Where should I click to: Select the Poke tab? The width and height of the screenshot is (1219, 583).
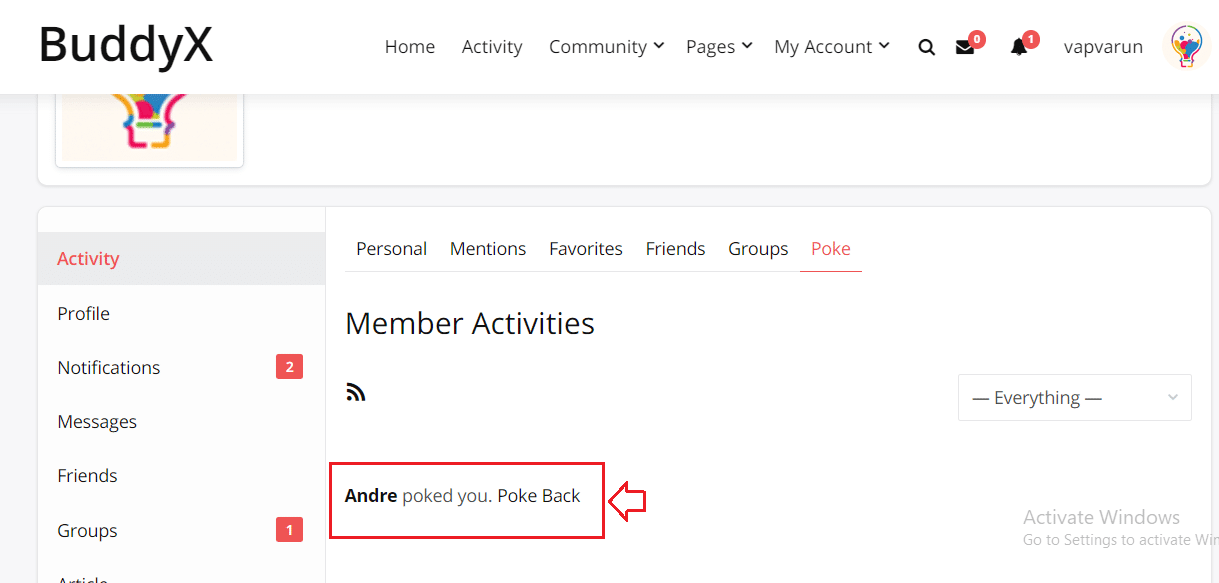[x=830, y=248]
